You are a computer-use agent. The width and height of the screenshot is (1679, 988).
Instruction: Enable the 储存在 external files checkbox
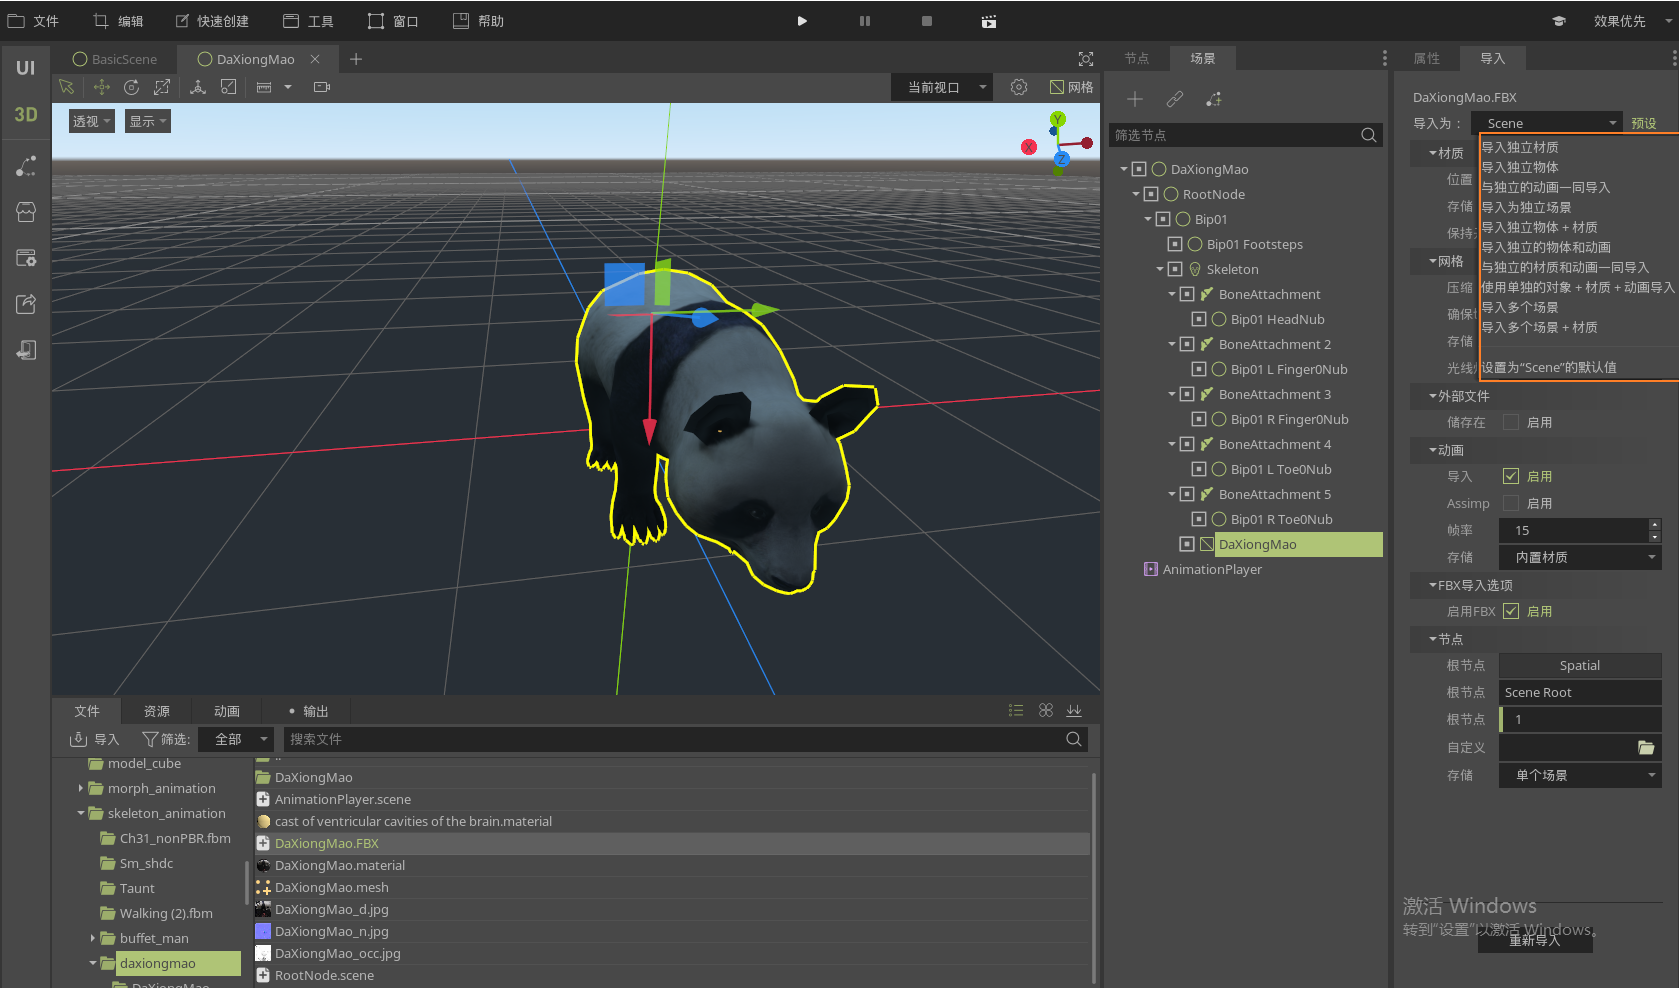click(x=1511, y=422)
